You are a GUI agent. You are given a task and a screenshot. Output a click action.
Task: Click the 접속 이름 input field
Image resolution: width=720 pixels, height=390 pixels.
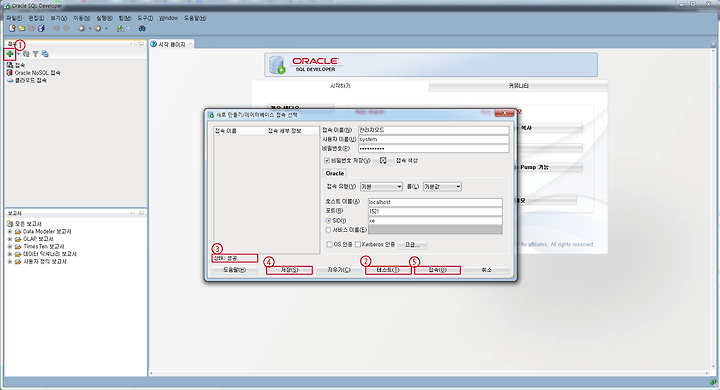(433, 130)
